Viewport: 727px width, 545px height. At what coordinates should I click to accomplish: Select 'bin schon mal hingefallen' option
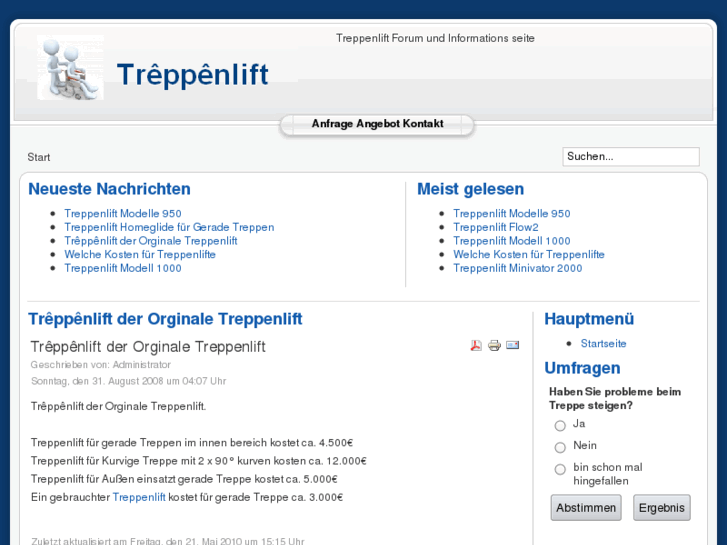coord(560,469)
